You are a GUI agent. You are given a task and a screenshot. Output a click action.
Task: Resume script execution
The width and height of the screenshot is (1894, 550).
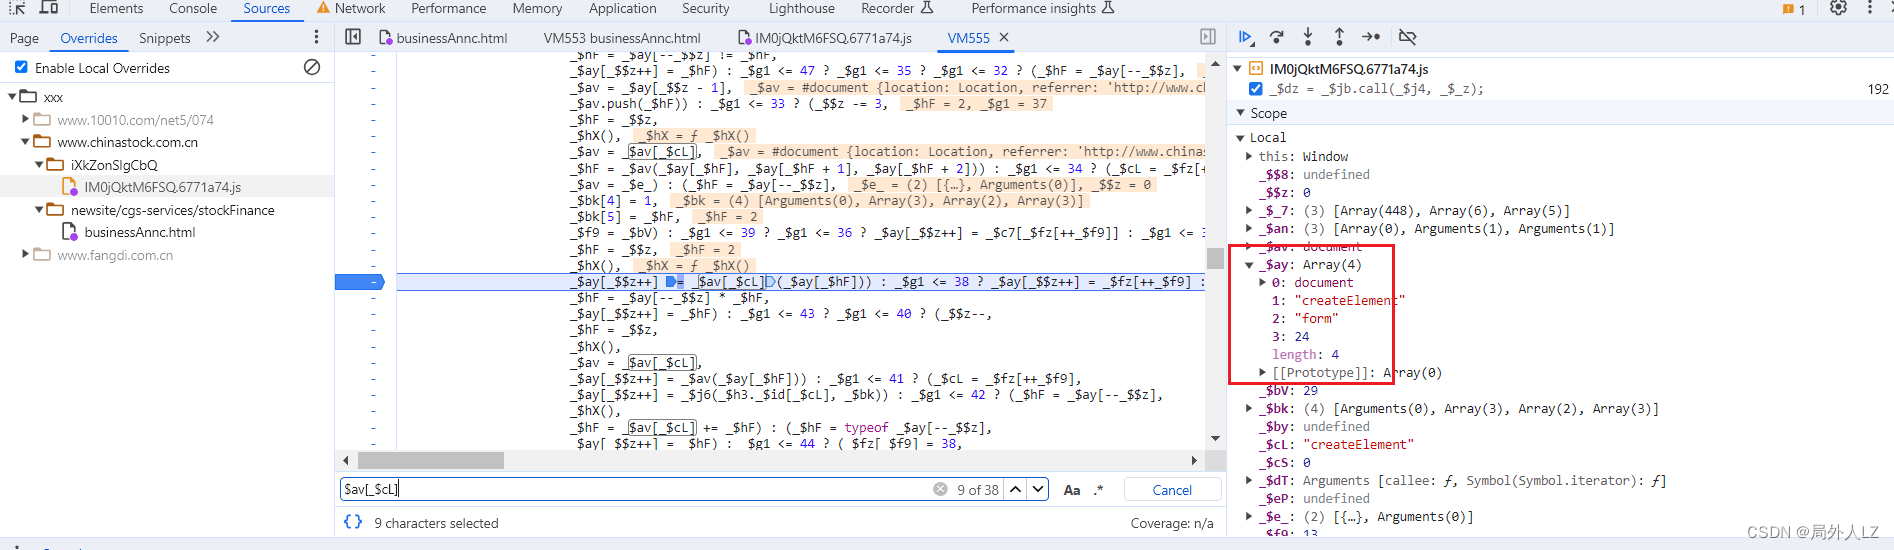click(1246, 37)
